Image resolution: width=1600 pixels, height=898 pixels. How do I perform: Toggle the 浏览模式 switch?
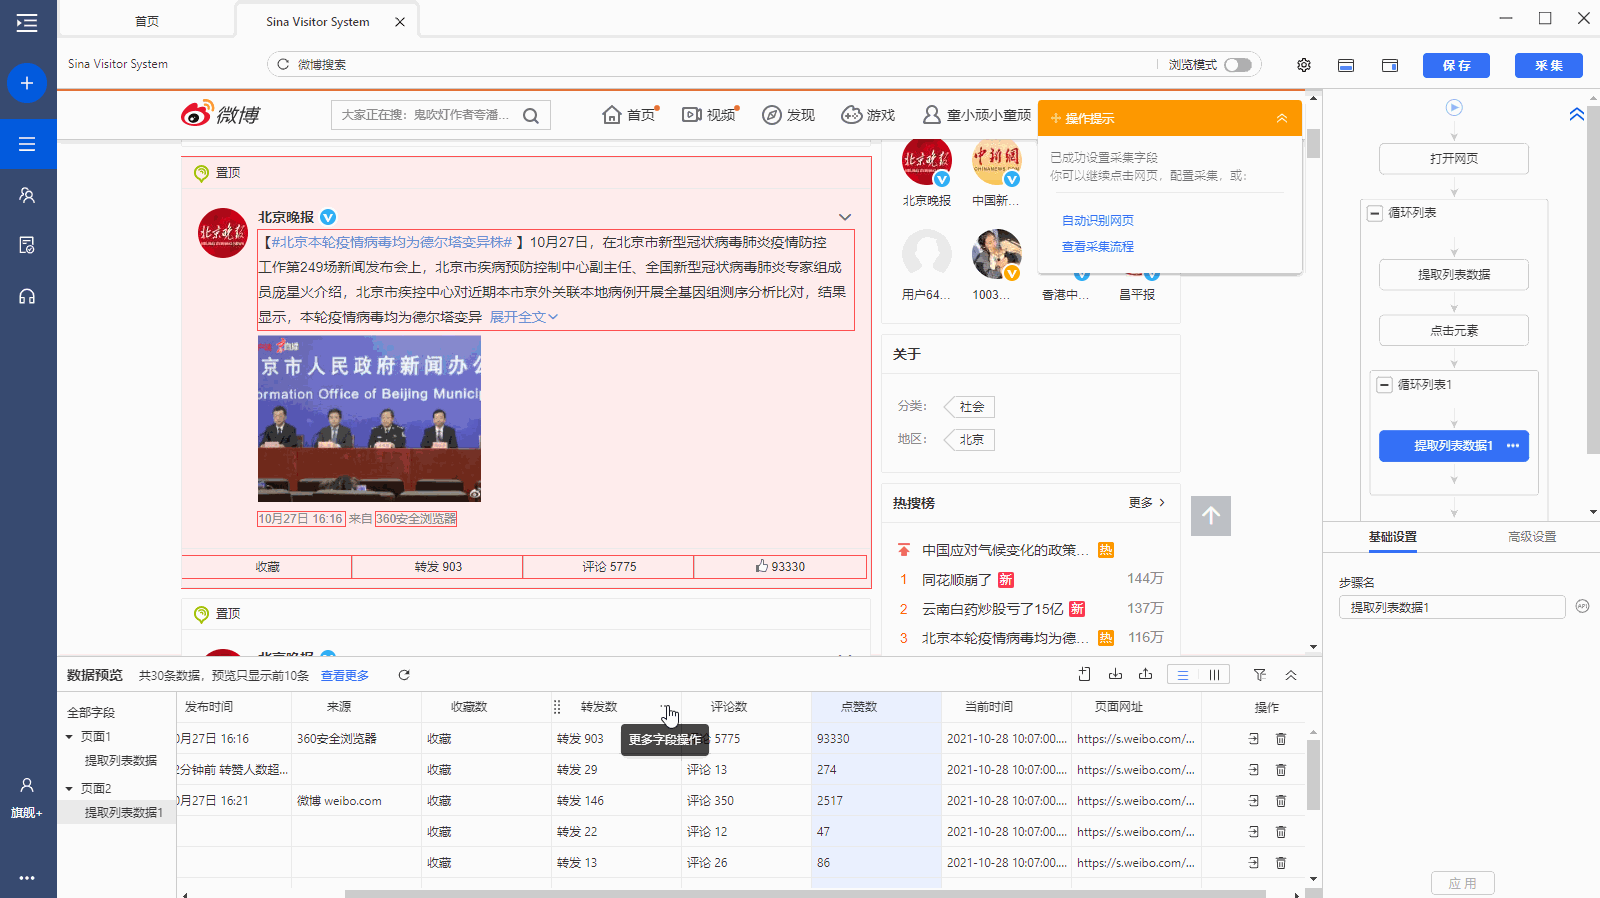coord(1238,65)
